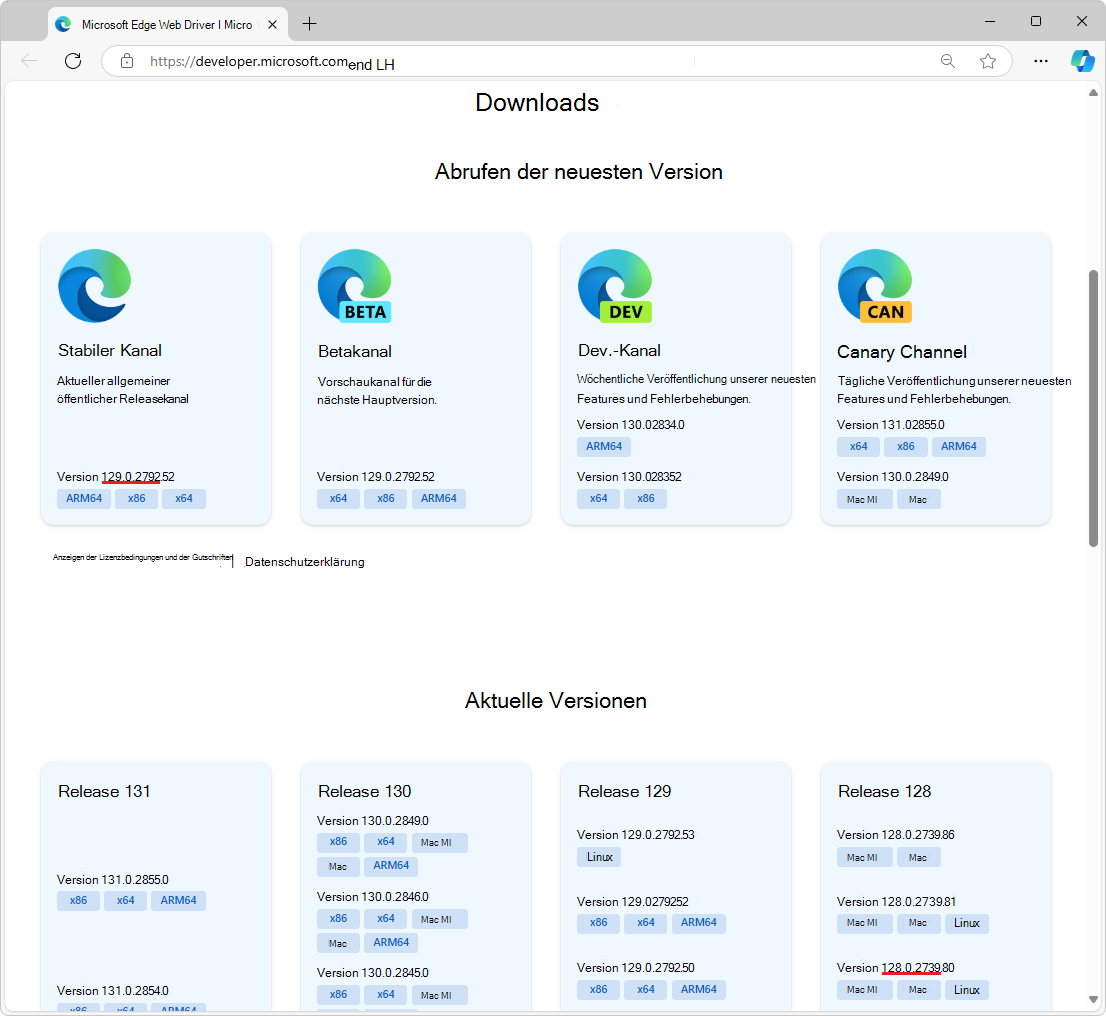
Task: Click the refresh page icon
Action: tap(72, 61)
